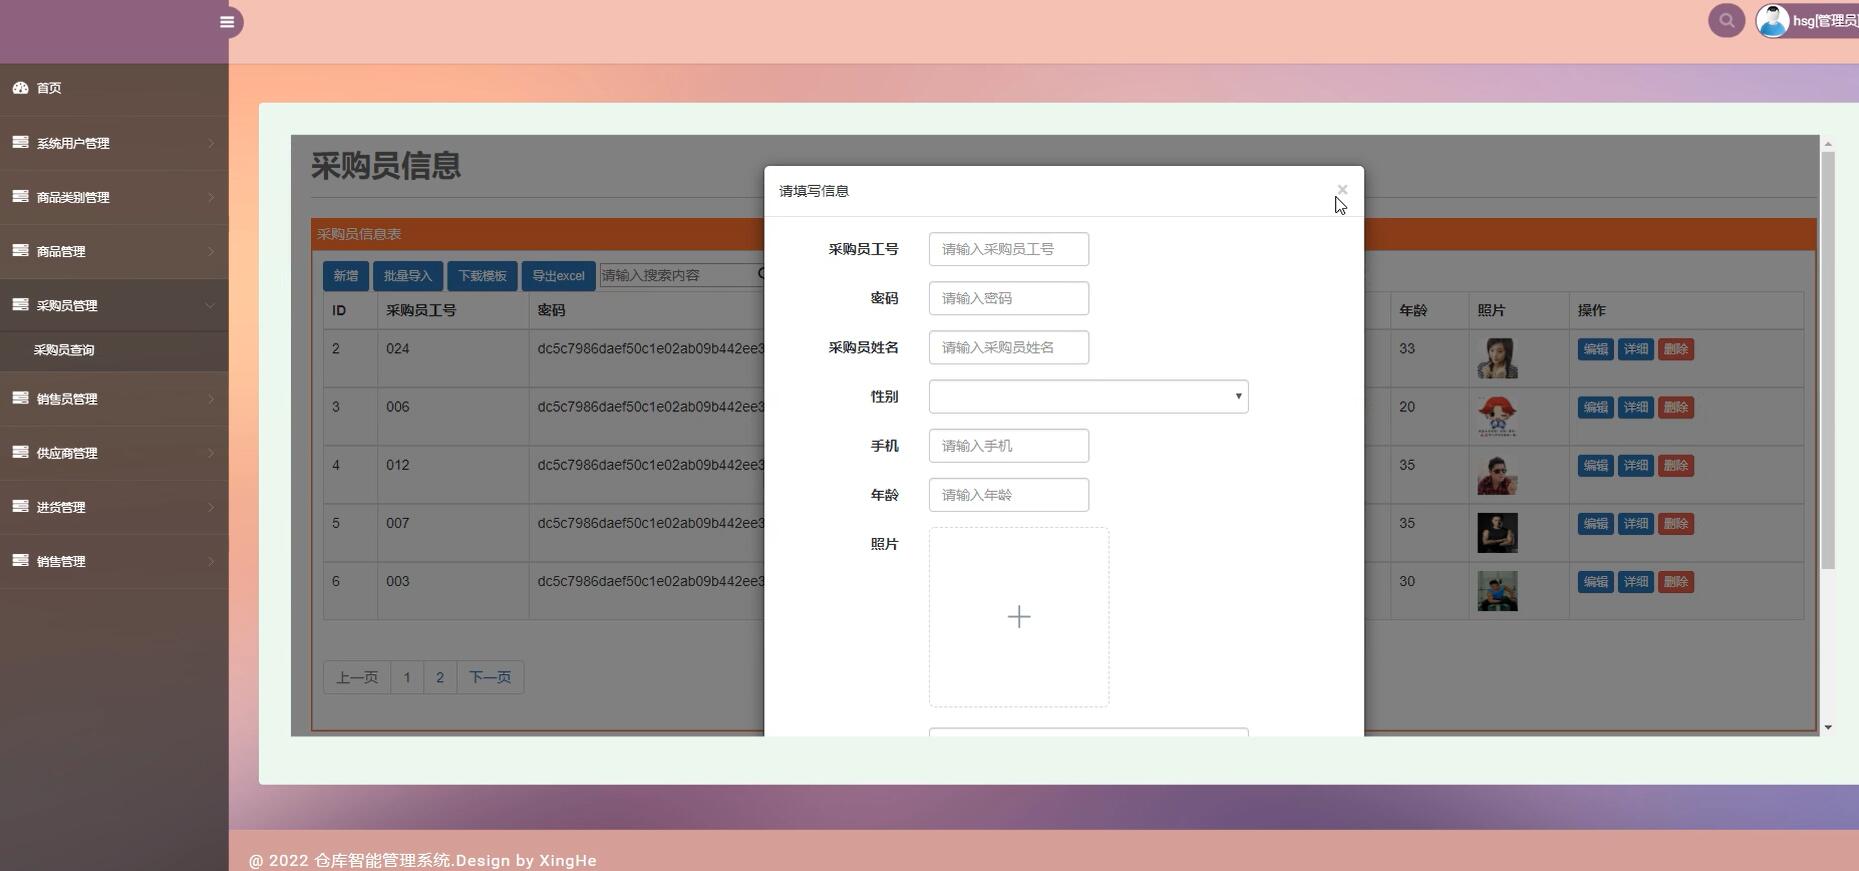The height and width of the screenshot is (871, 1859).
Task: Click the icon beside 销售管理
Action: 20,560
